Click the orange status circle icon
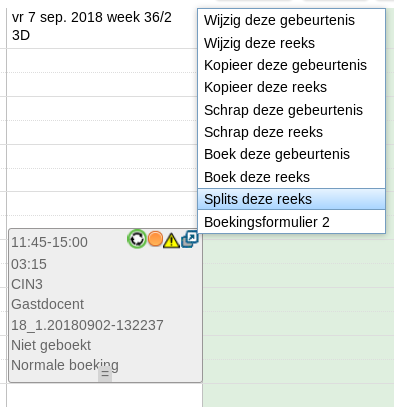This screenshot has height=408, width=394. point(155,239)
